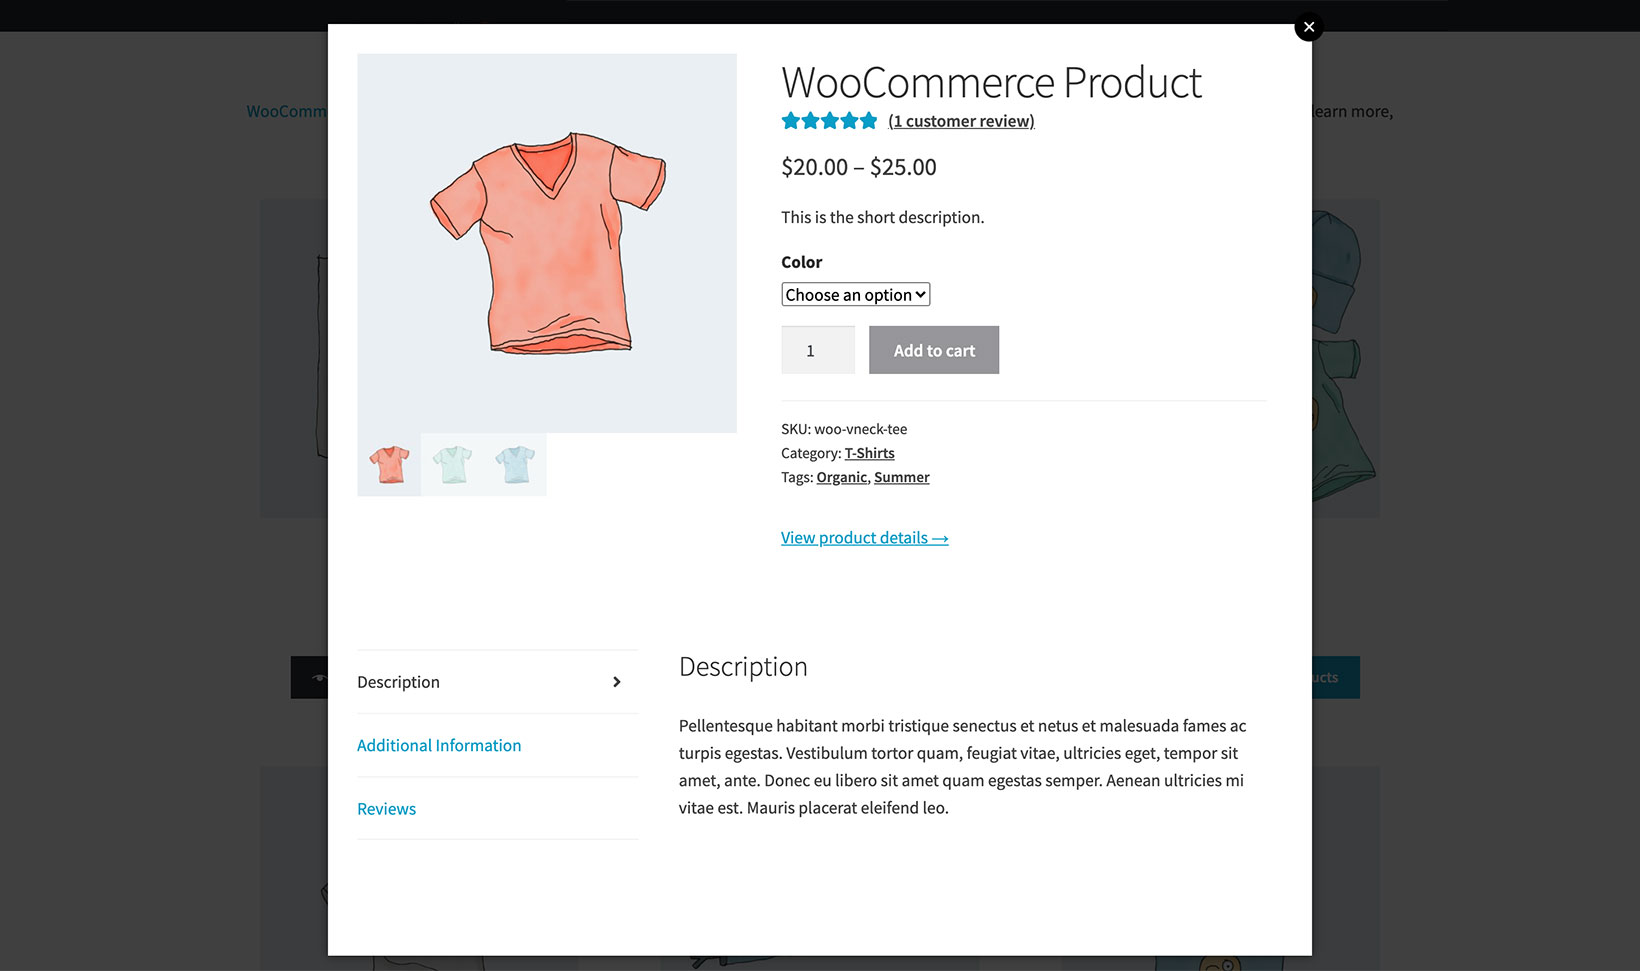Click the chevron next to Description
Screen dimensions: 1640x971
click(616, 682)
